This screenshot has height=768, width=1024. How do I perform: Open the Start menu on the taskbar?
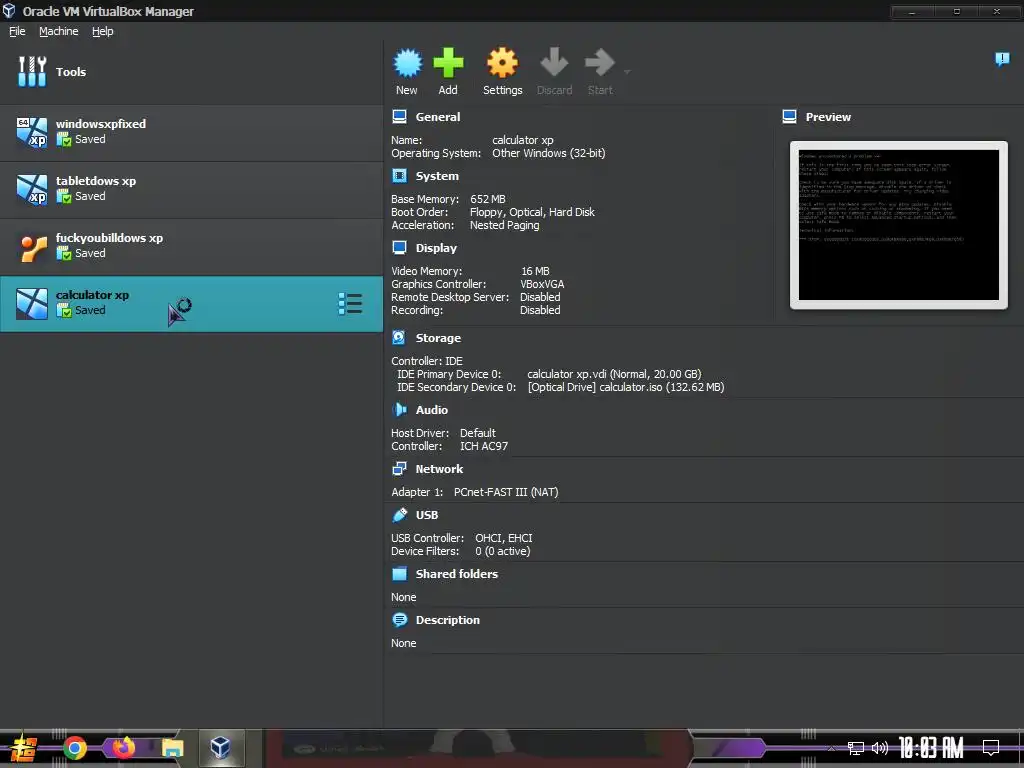24,748
